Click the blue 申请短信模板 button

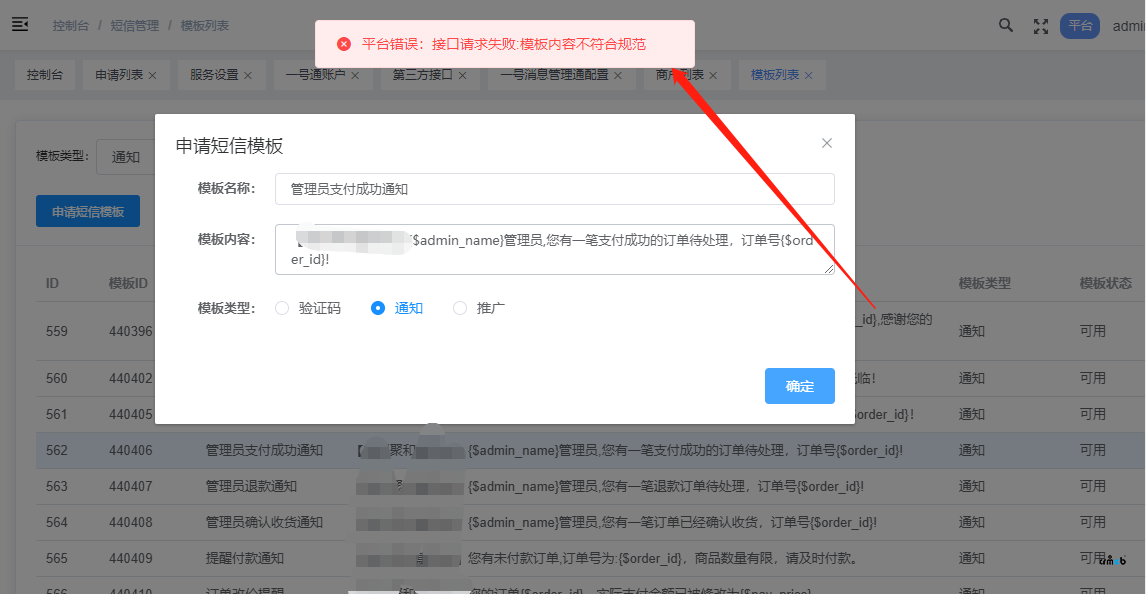coord(88,212)
